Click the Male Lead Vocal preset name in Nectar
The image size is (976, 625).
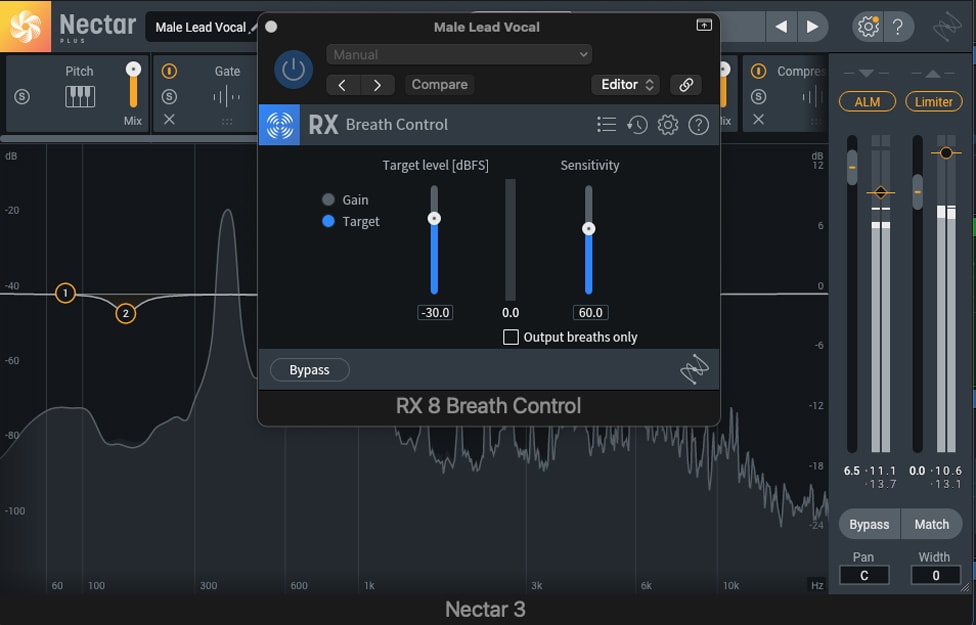(x=200, y=27)
